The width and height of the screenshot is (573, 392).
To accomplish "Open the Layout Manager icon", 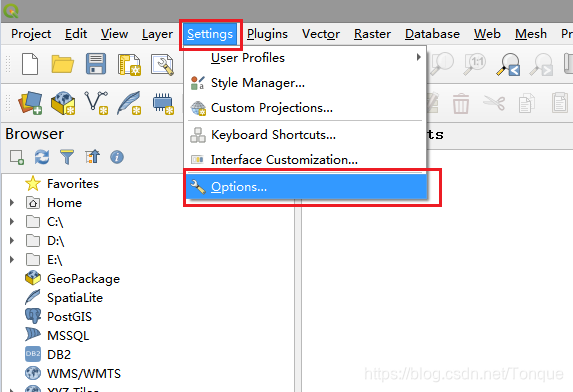I will [x=163, y=65].
